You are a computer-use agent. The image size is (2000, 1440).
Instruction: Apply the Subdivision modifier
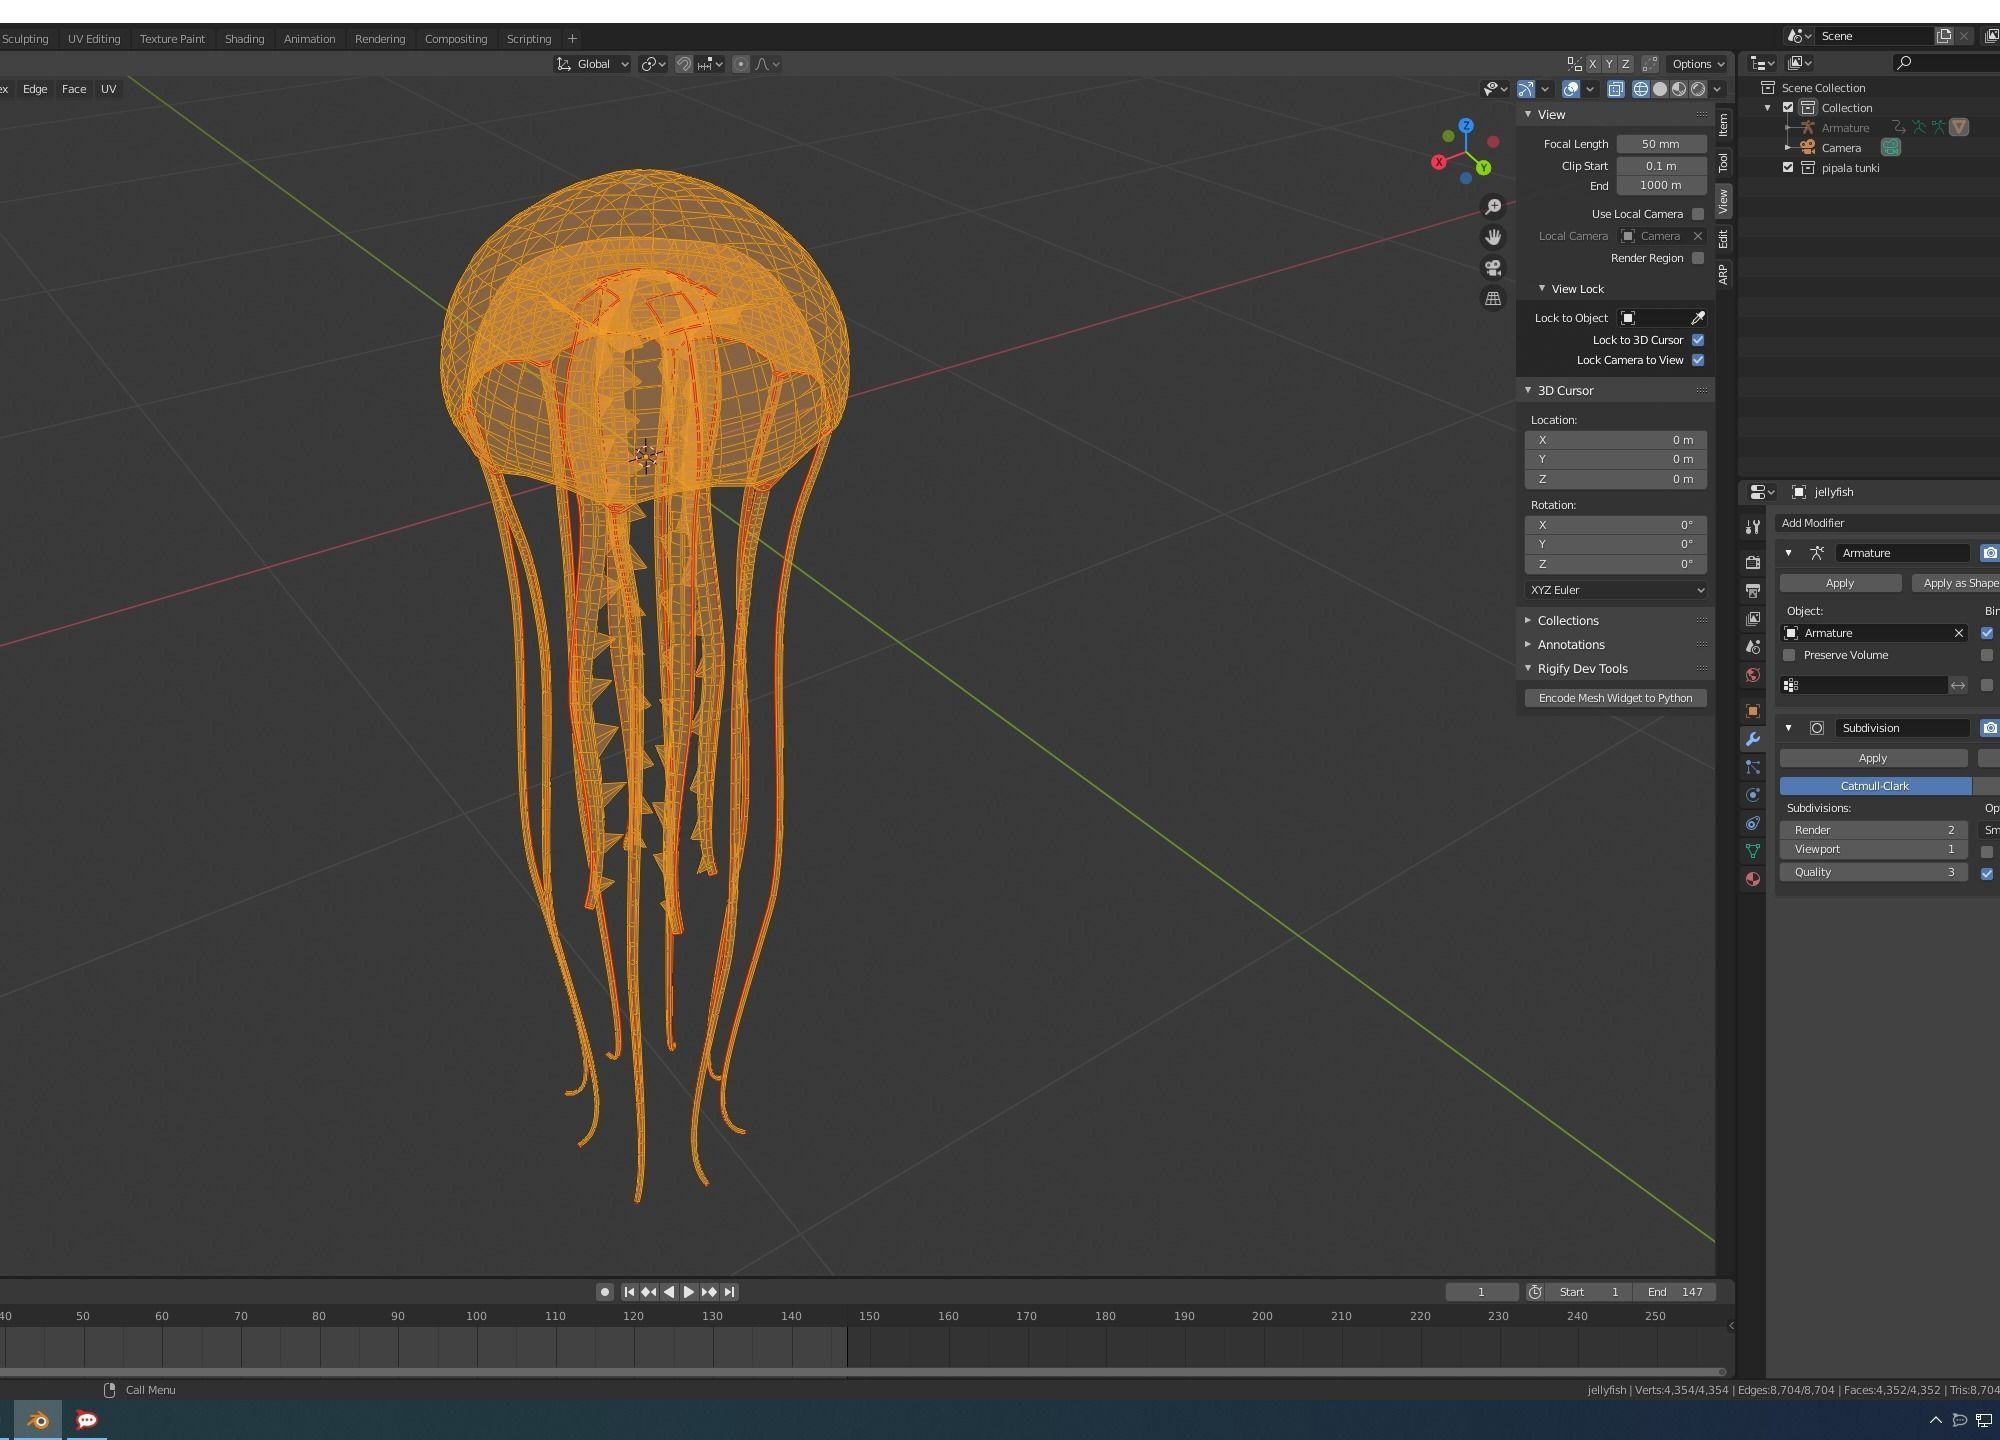pos(1873,758)
